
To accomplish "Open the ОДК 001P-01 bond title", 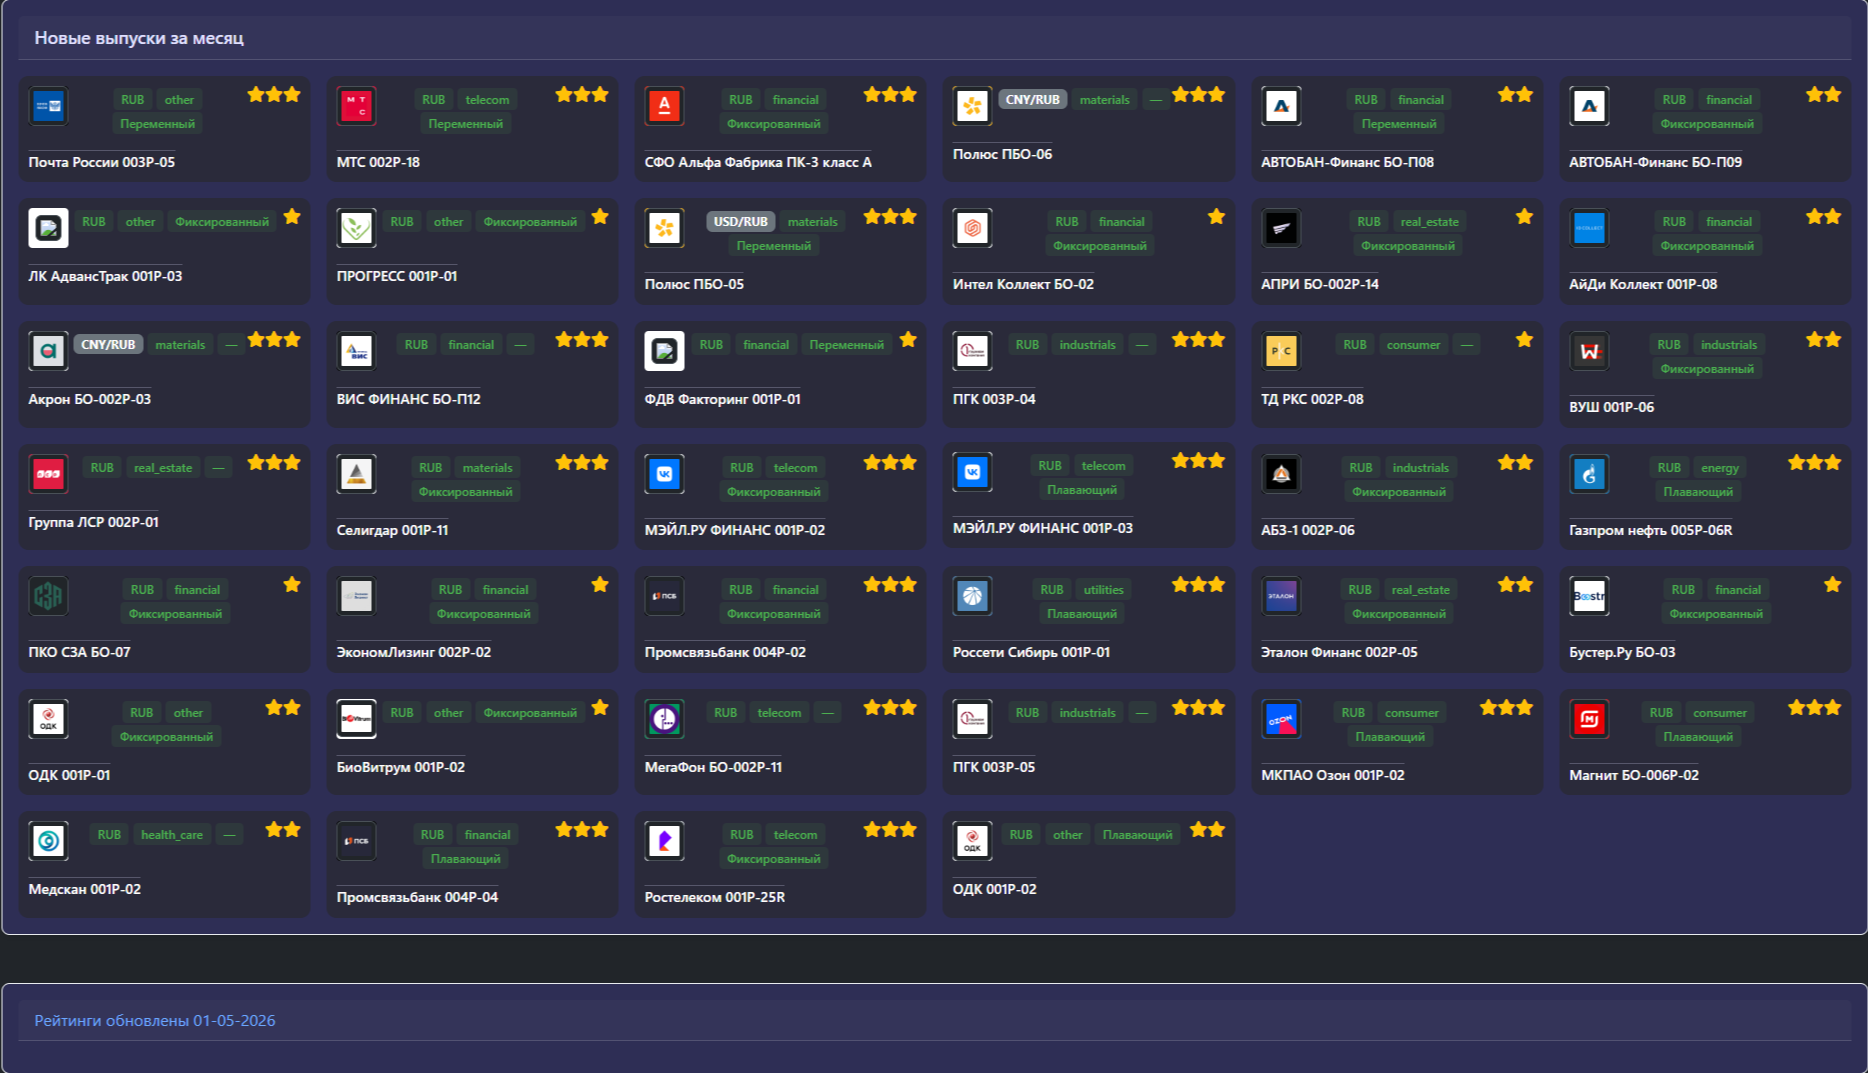I will [69, 775].
